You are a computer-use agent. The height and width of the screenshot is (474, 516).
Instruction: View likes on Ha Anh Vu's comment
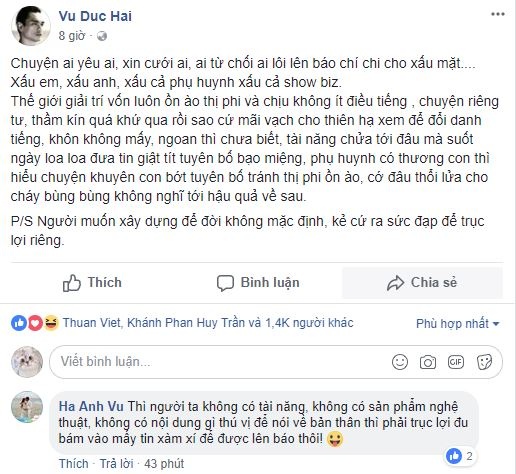pos(460,456)
